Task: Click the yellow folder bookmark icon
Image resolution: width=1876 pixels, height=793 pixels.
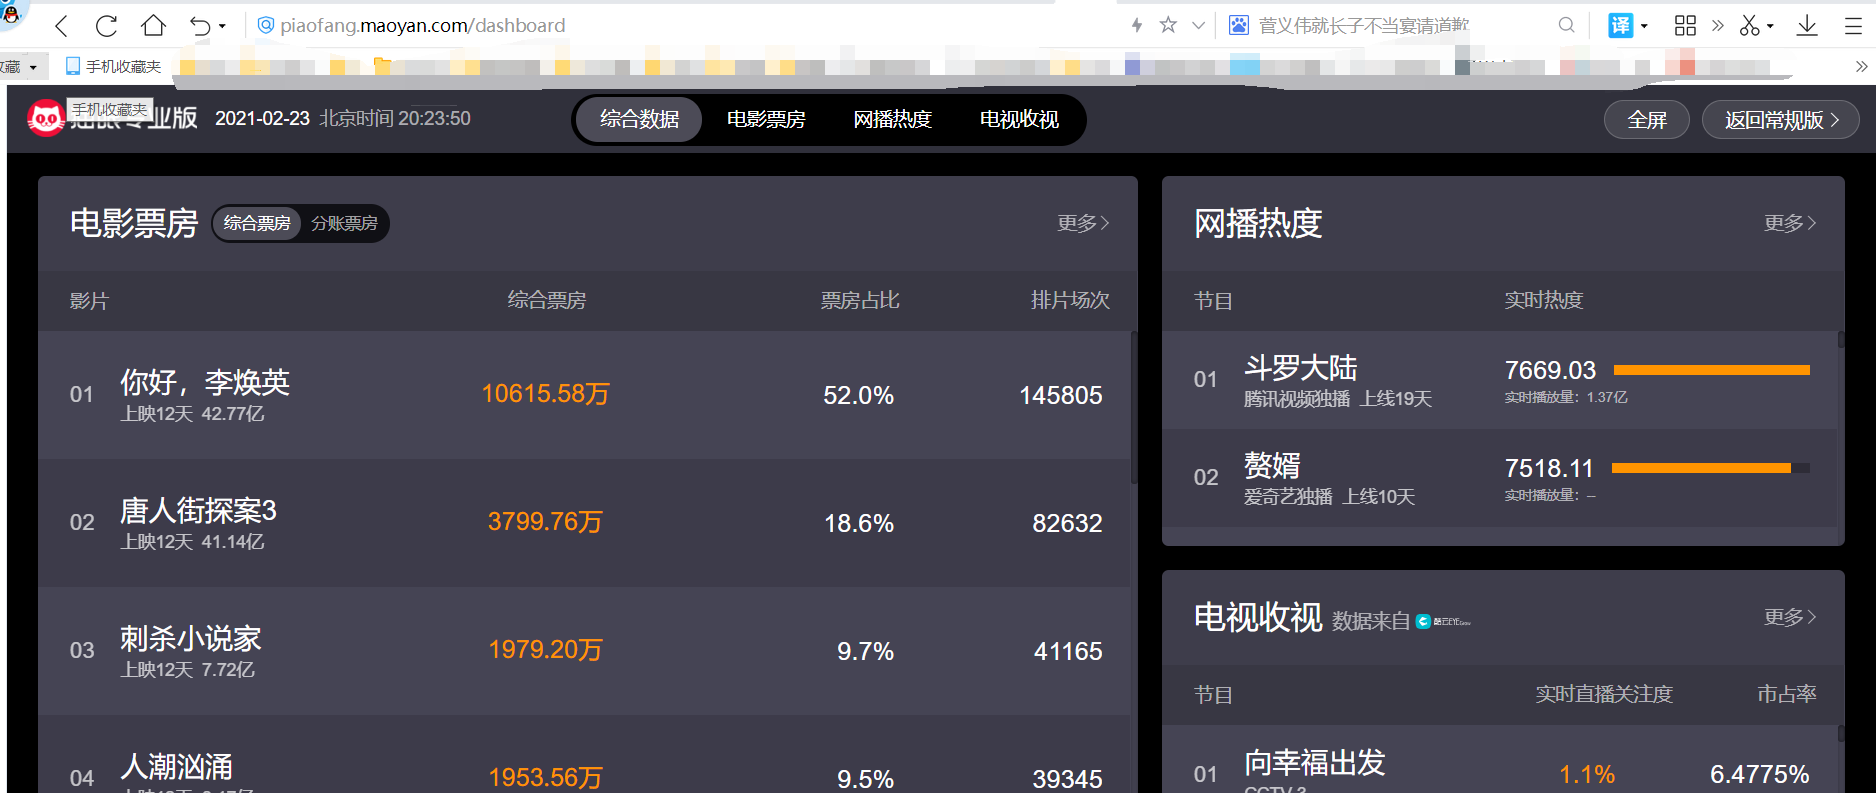Action: click(382, 66)
